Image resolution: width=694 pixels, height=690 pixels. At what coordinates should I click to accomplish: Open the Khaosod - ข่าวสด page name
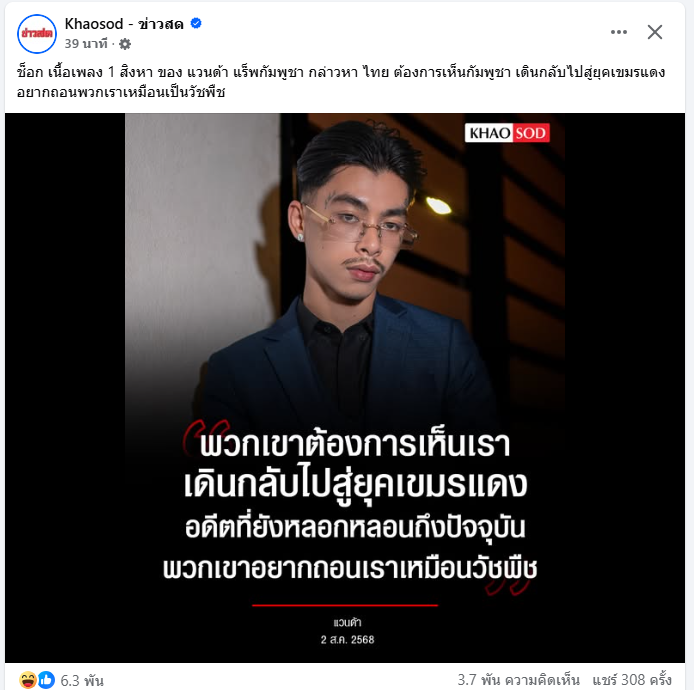click(124, 24)
